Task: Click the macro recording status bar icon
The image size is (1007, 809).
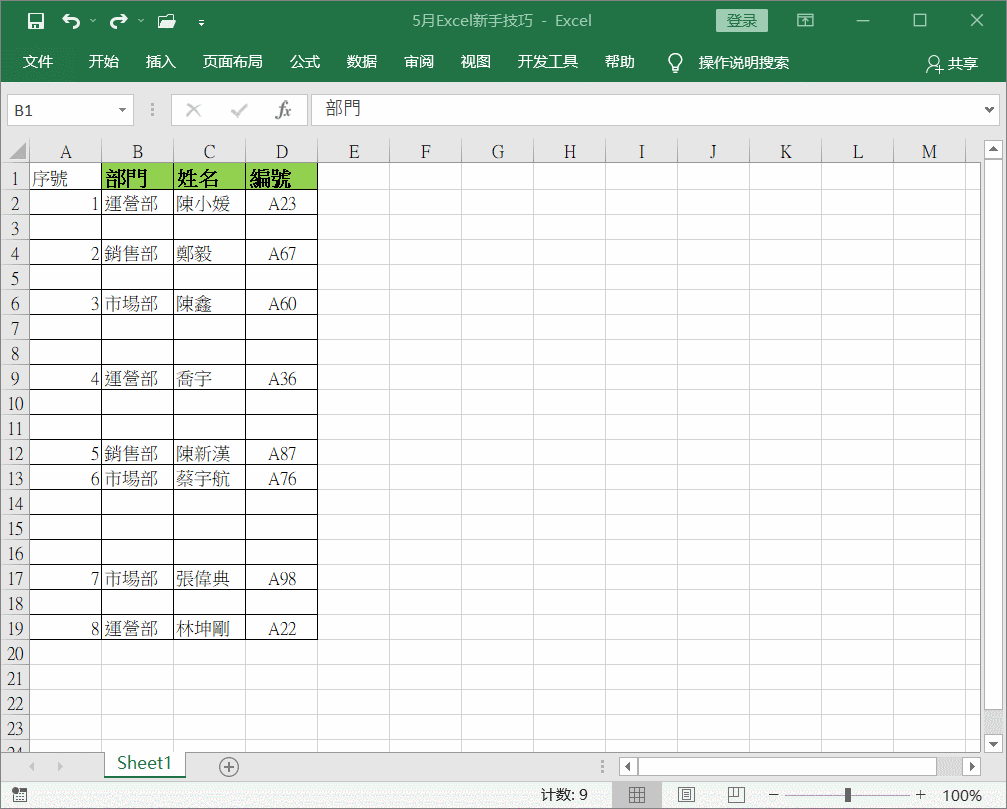Action: click(x=20, y=795)
